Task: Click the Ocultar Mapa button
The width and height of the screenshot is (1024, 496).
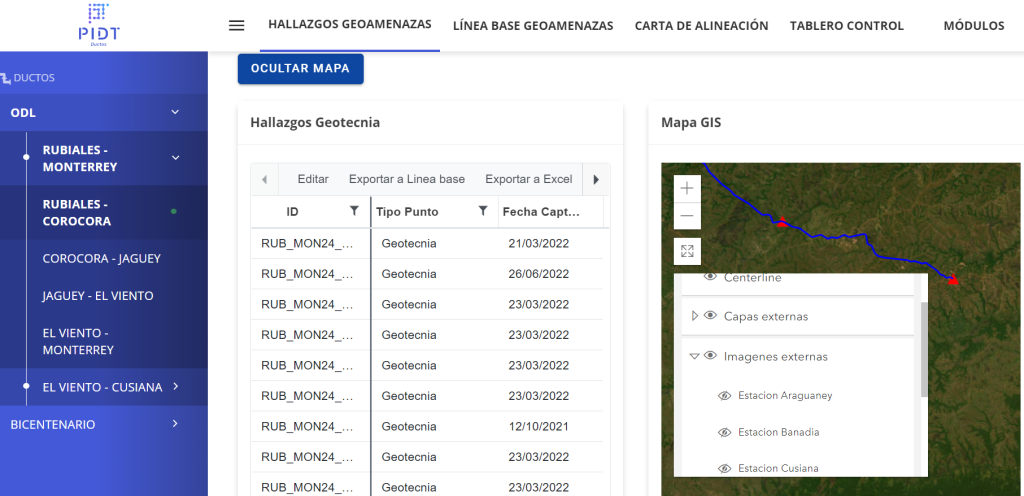Action: tap(300, 69)
